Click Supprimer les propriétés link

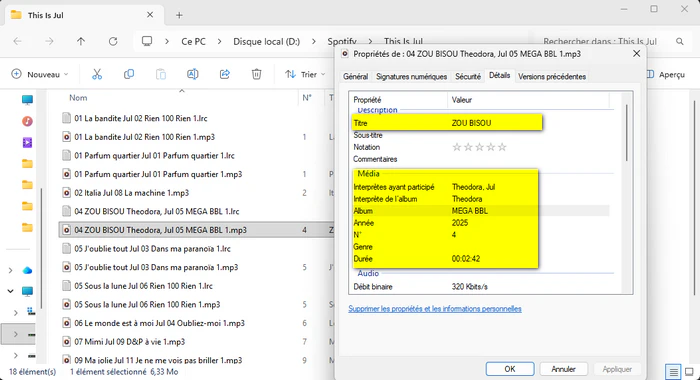pos(435,309)
